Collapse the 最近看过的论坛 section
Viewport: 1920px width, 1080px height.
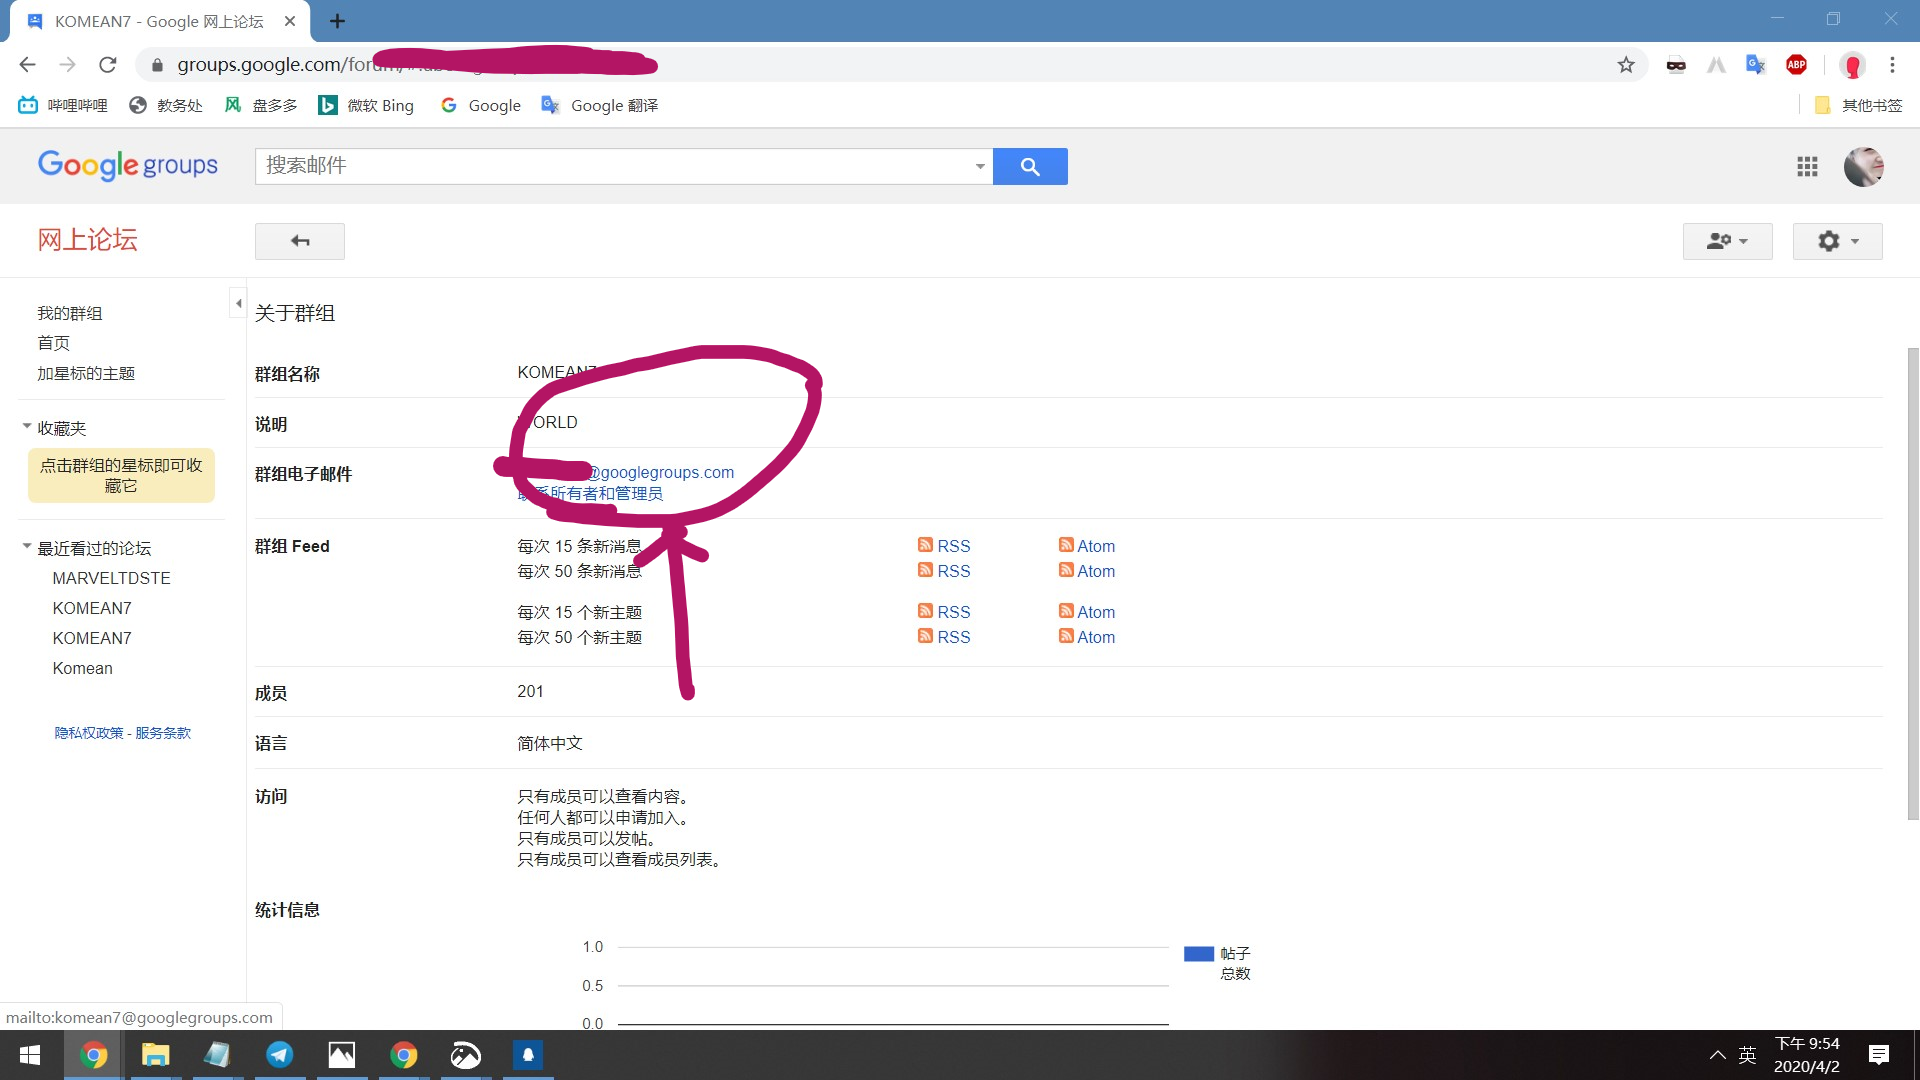click(x=25, y=546)
